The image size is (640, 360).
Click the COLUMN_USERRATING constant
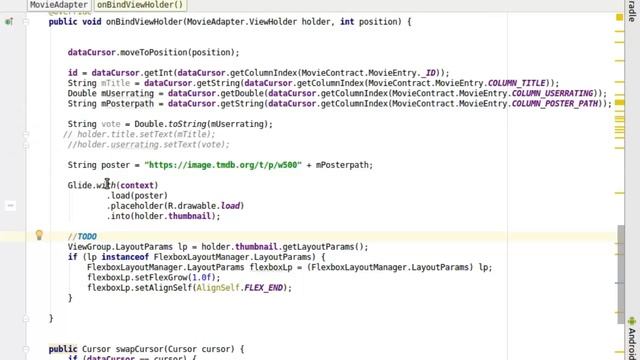click(x=553, y=93)
